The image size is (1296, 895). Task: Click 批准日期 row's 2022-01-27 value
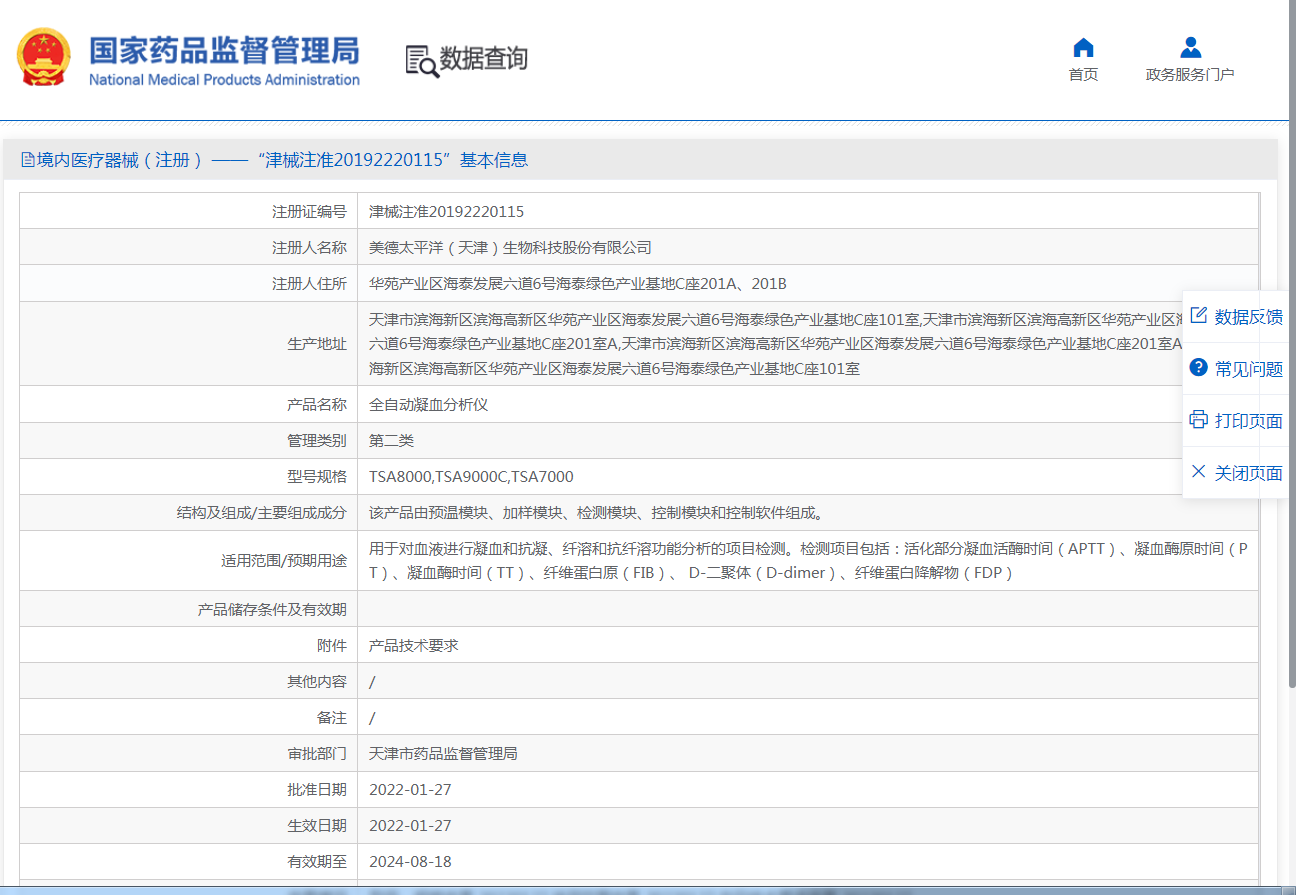[410, 790]
